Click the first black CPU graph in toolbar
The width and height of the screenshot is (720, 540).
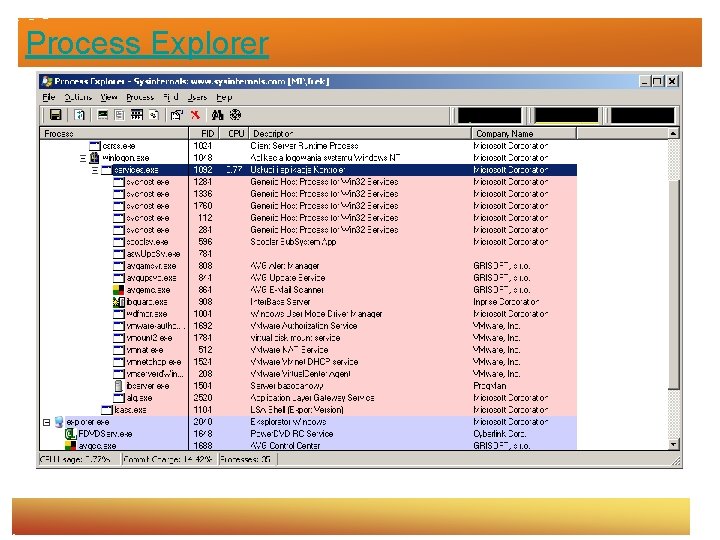click(489, 115)
